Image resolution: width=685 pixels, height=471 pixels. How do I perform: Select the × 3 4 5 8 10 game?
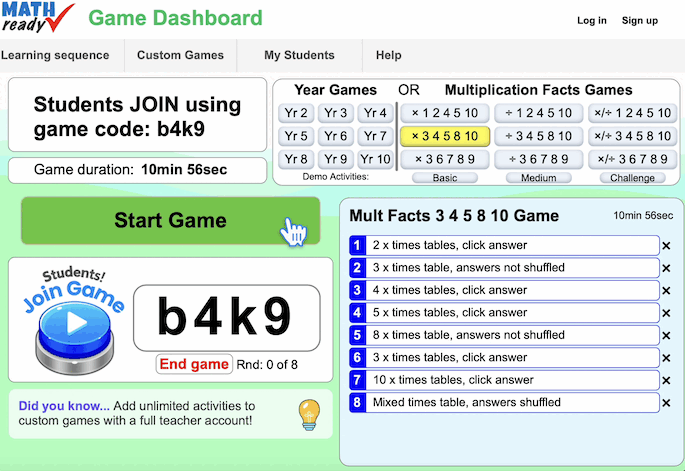click(x=445, y=136)
